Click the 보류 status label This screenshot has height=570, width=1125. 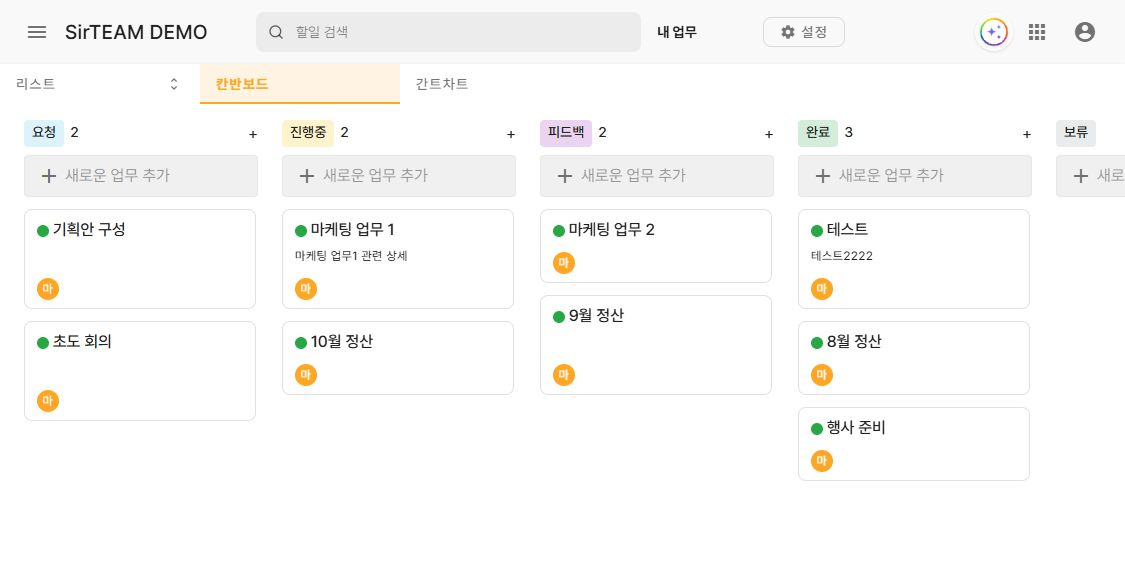[1075, 133]
